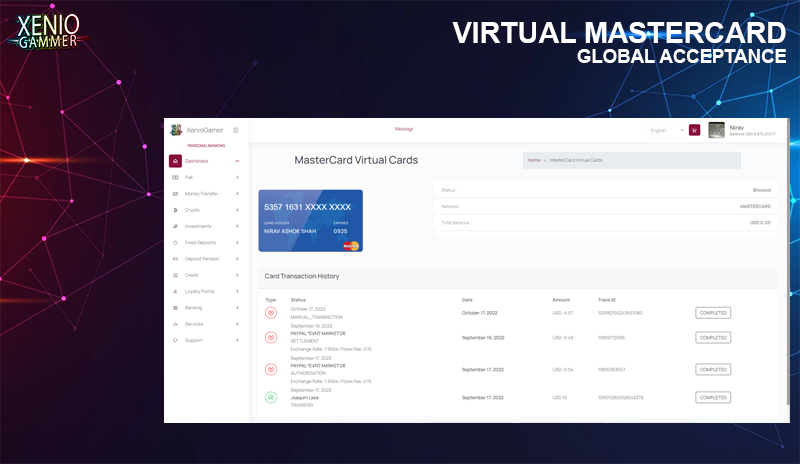The width and height of the screenshot is (800, 464).
Task: Click the Credit icon in the sidebar
Action: coord(176,275)
